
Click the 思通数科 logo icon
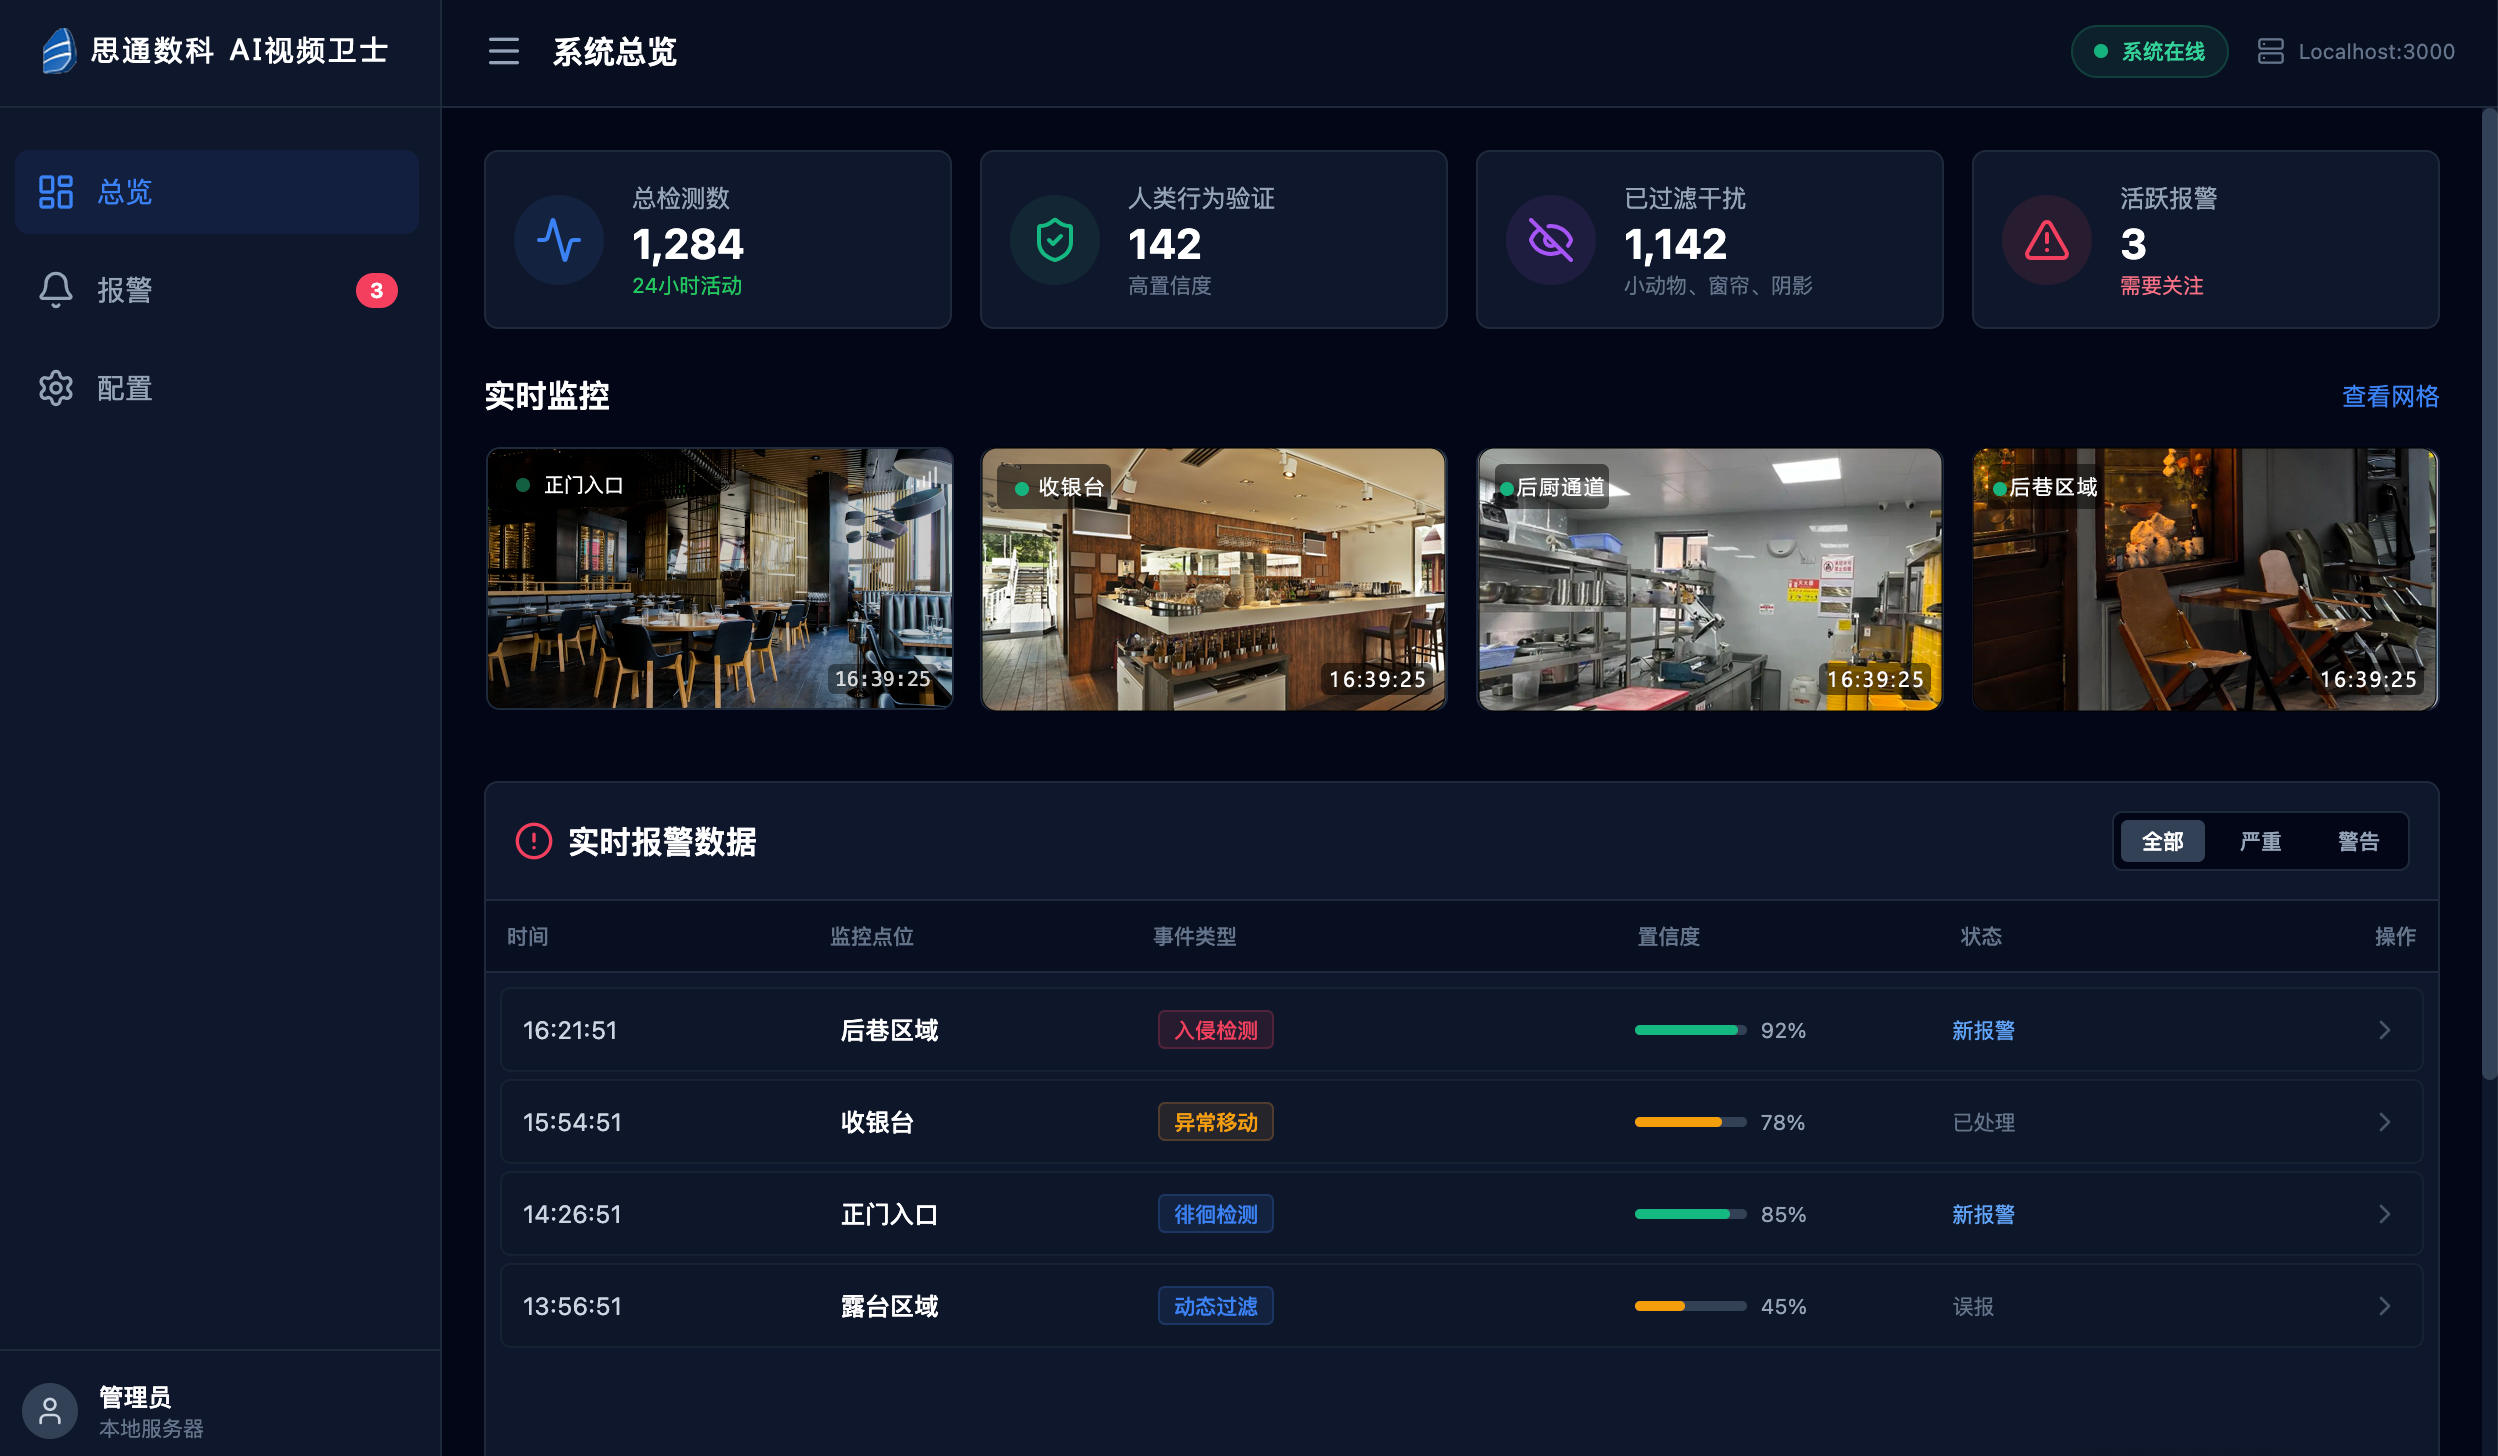59,50
